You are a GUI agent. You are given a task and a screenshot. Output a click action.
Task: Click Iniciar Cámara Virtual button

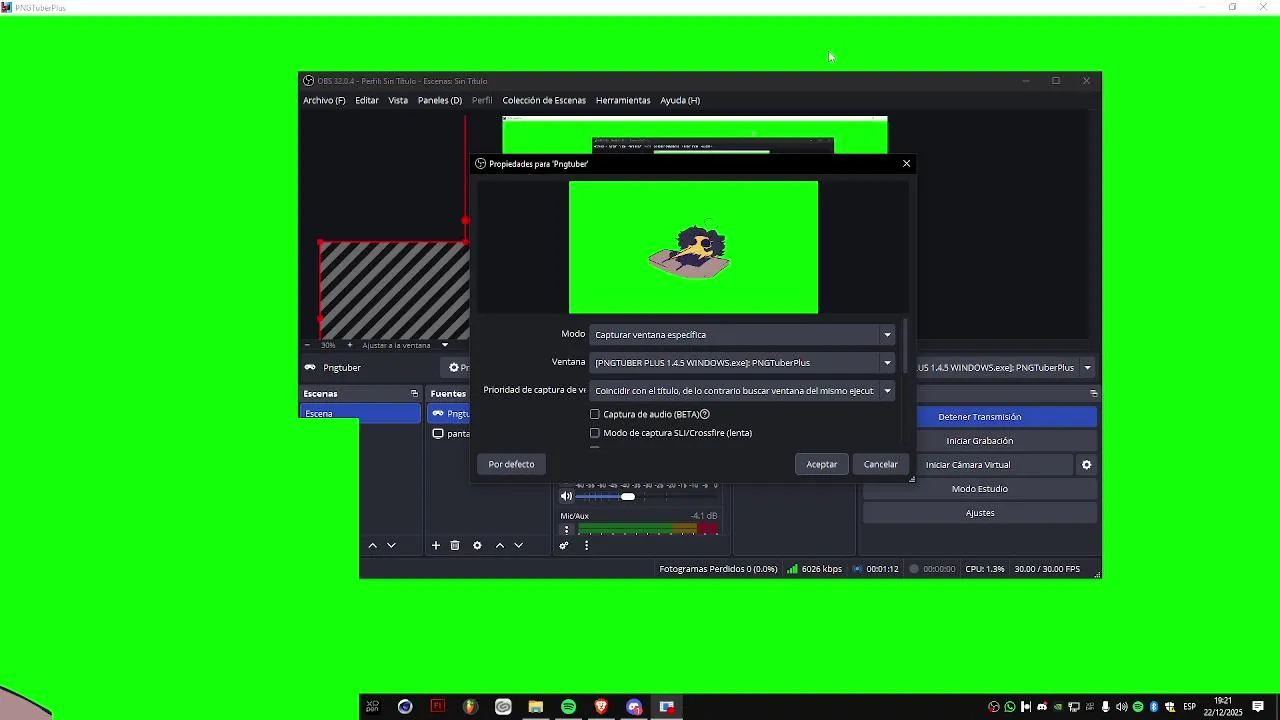(x=968, y=465)
